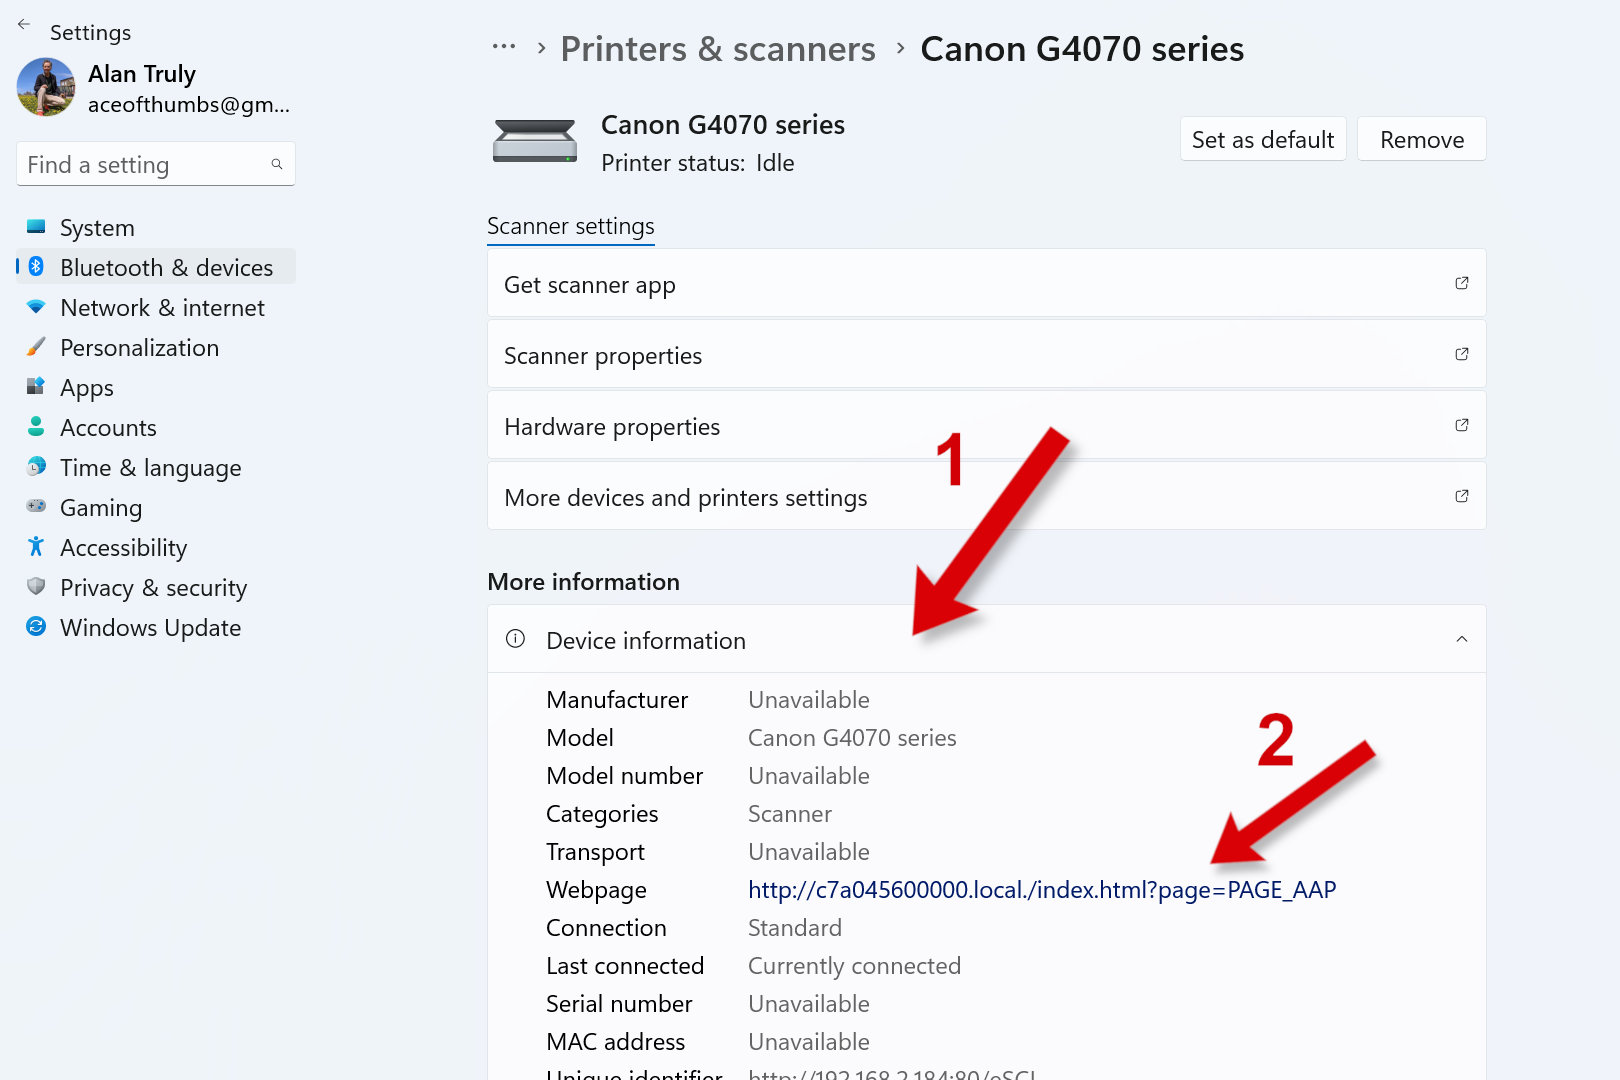Open Accounts settings

156,428
